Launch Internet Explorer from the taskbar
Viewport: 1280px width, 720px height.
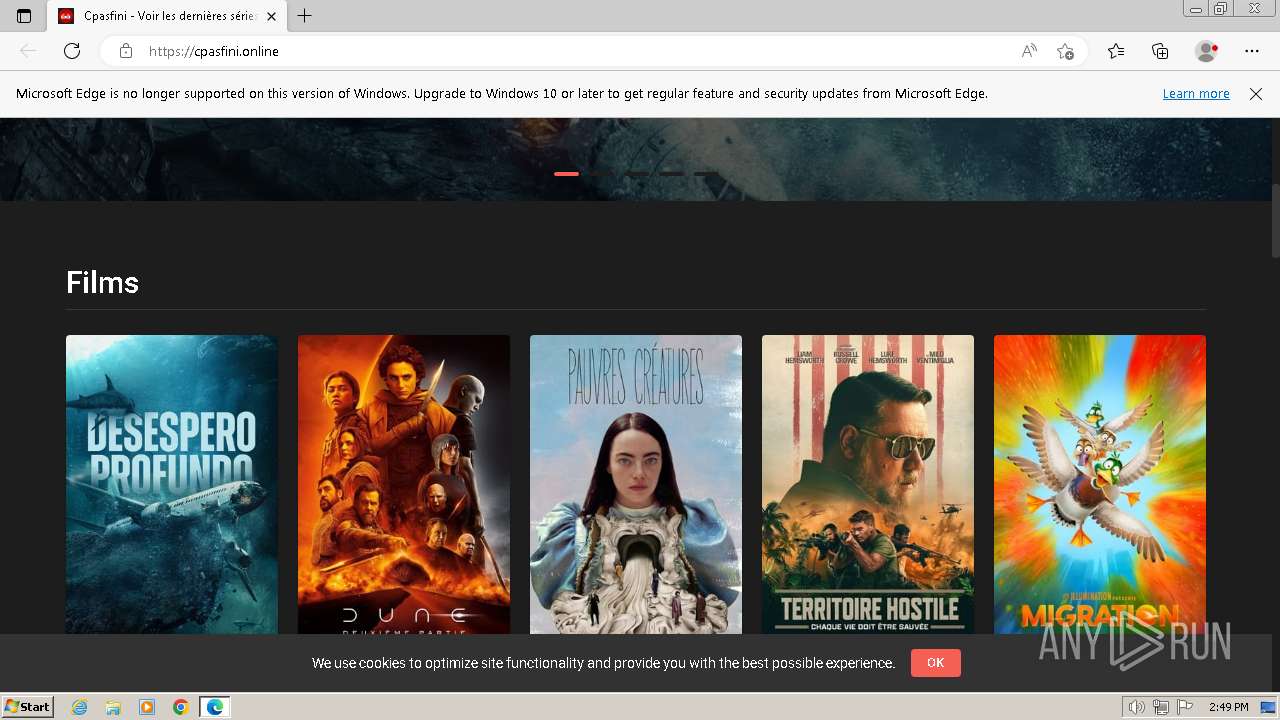(80, 707)
